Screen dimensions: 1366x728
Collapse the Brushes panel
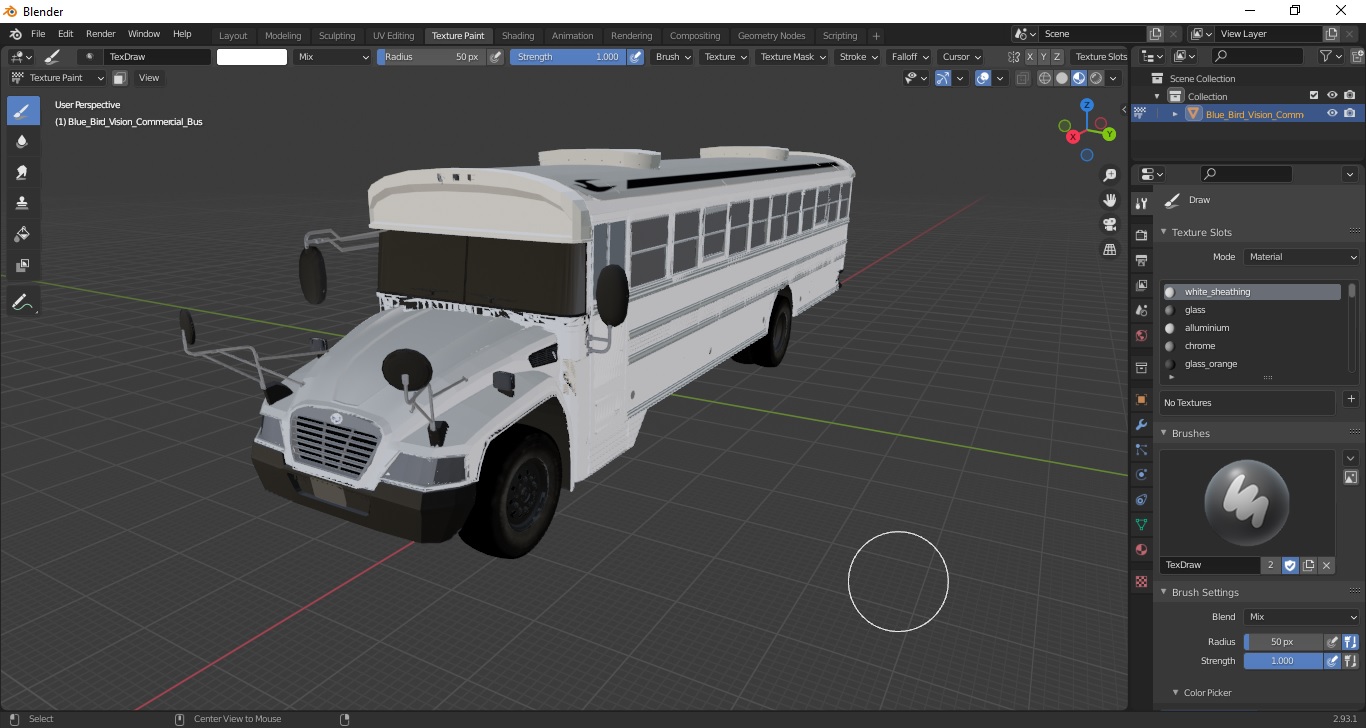tap(1164, 433)
